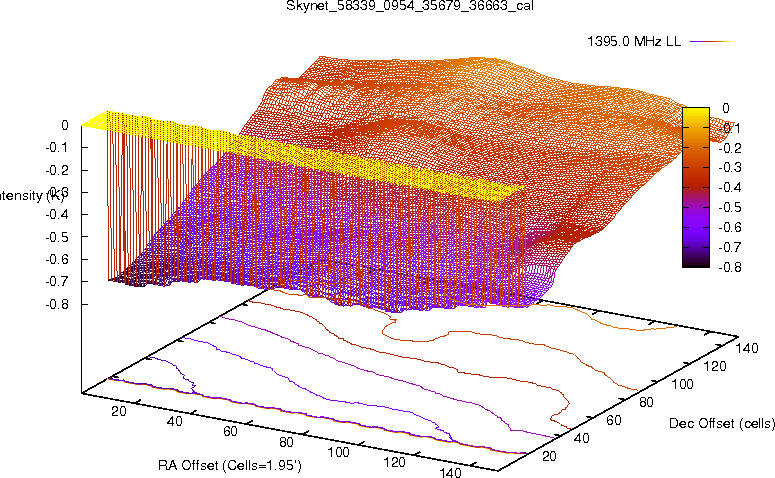
Task: Choose the 140 tick on the Dec Offset axis
Action: coord(747,348)
